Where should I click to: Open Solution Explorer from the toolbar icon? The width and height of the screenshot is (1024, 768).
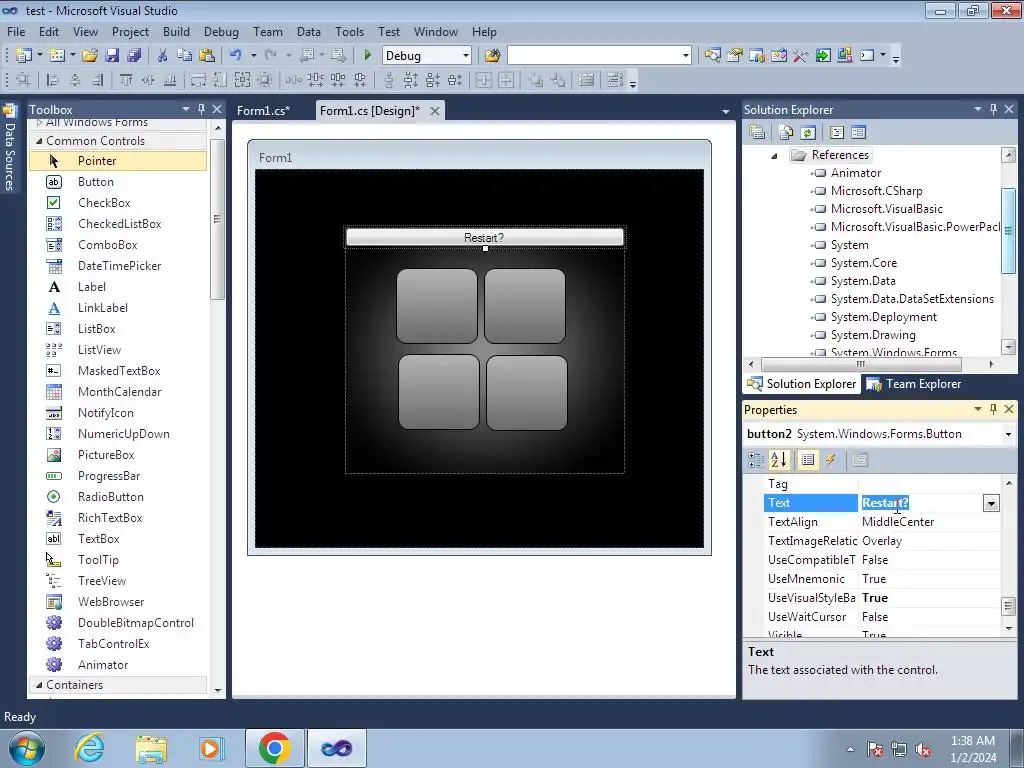(x=712, y=56)
